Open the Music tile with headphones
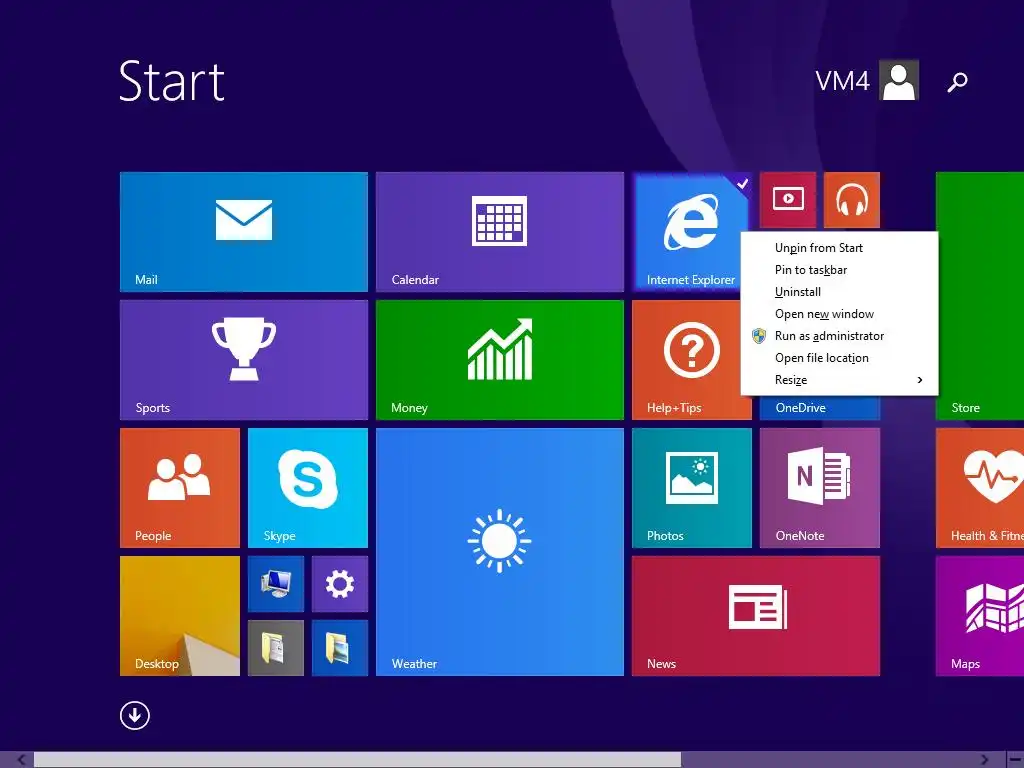The width and height of the screenshot is (1024, 768). 852,200
